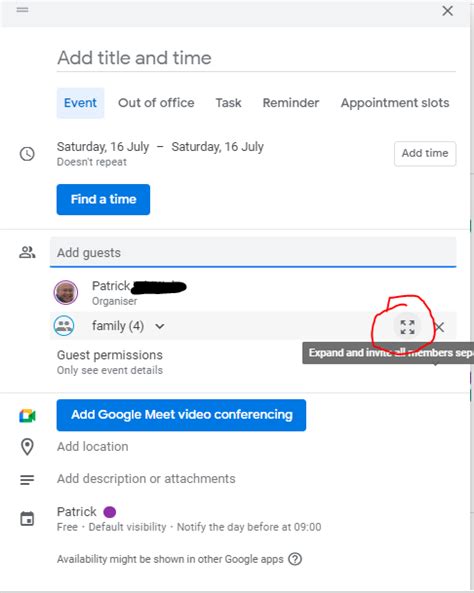Click the description lines icon

pyautogui.click(x=27, y=480)
